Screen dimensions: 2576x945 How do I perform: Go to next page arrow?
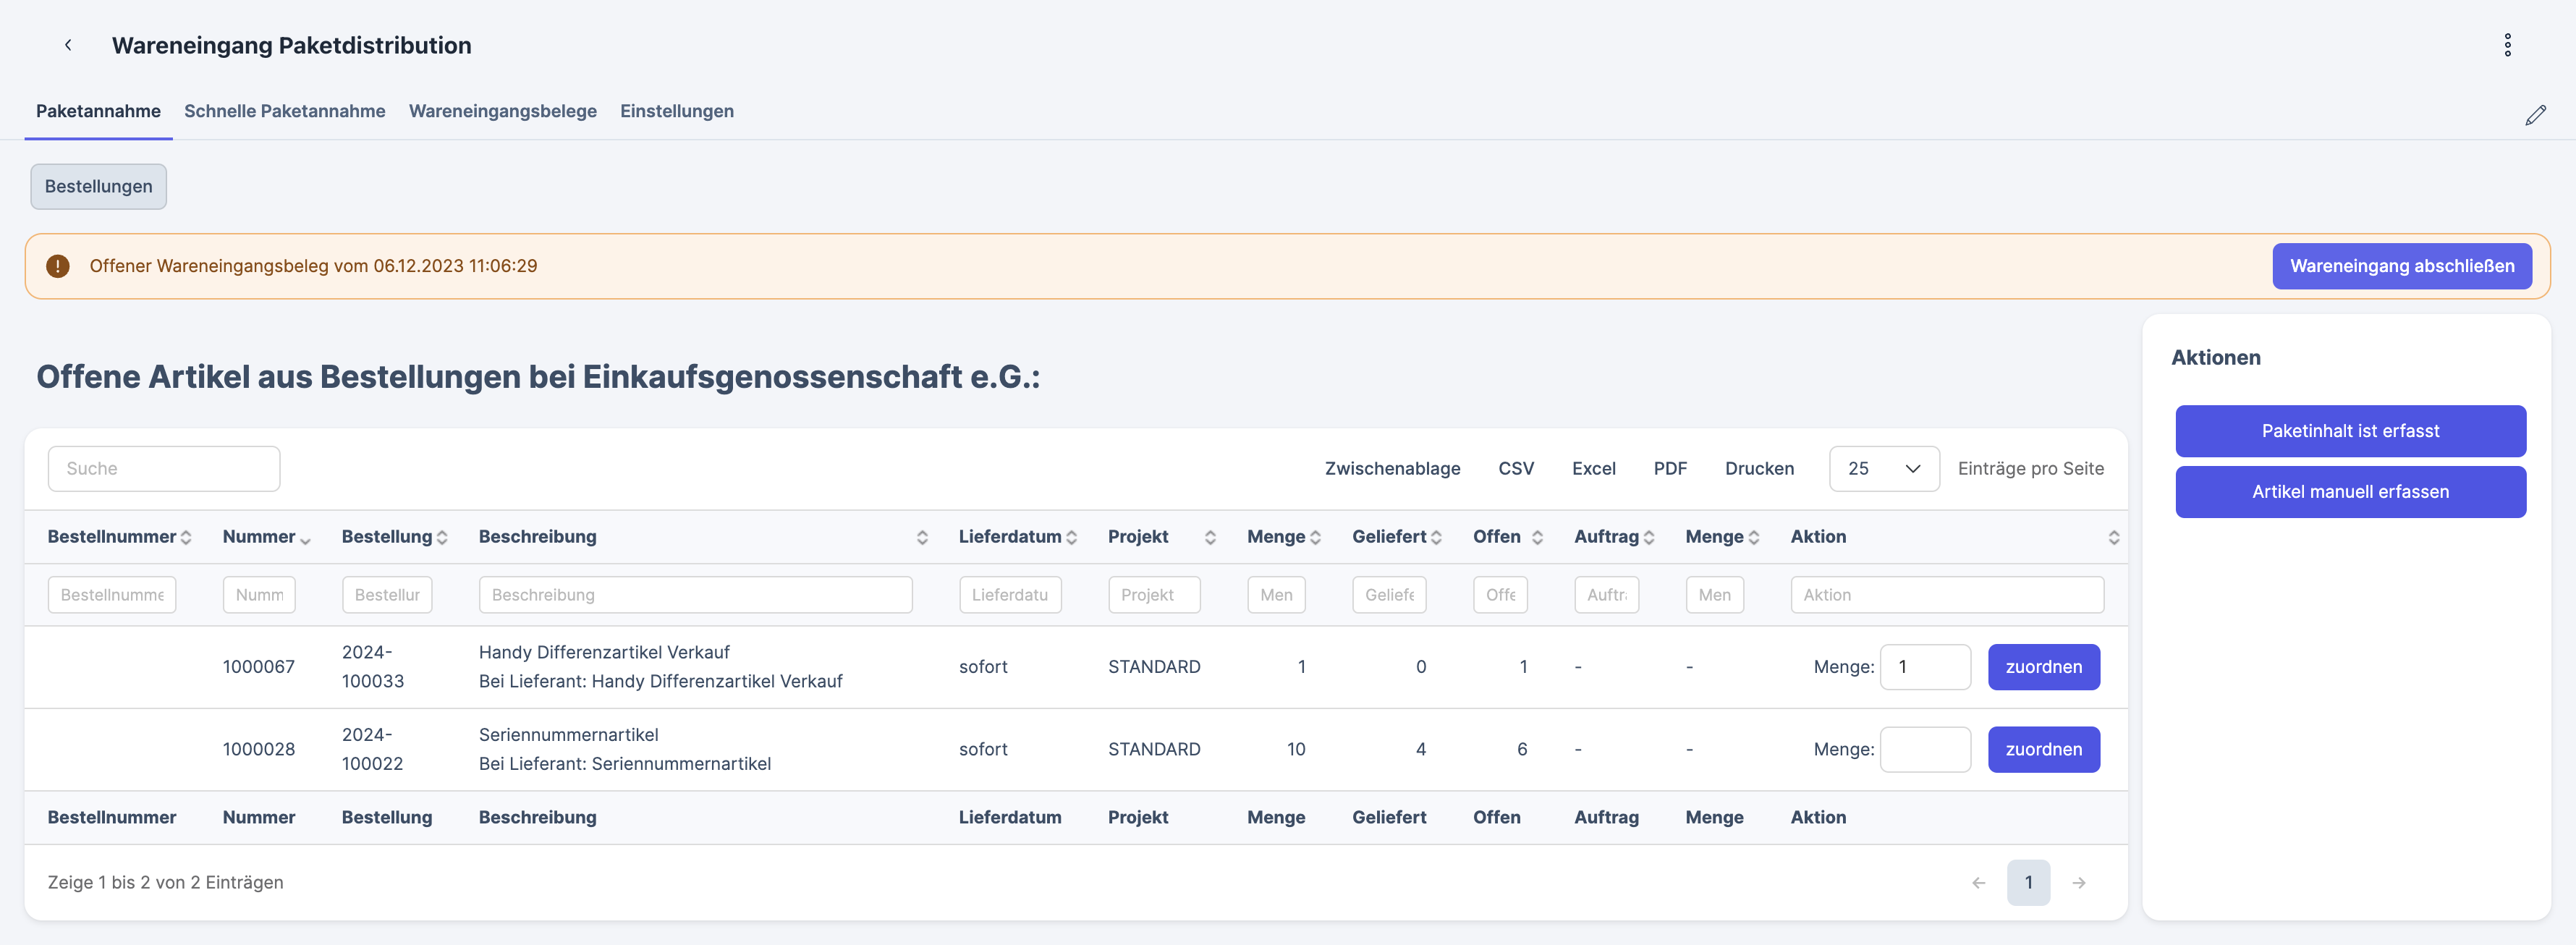pyautogui.click(x=2078, y=882)
